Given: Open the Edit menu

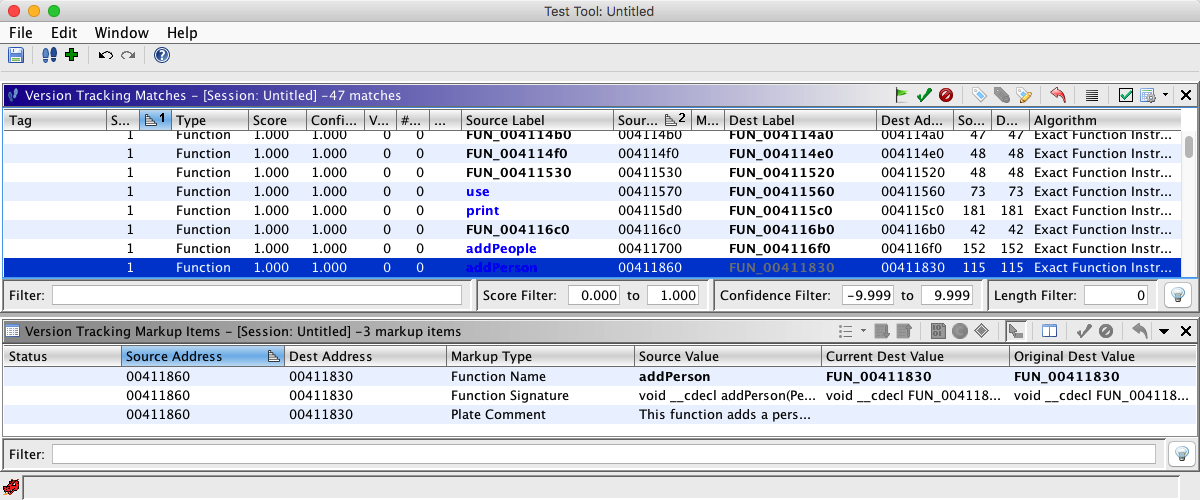Looking at the screenshot, I should point(64,33).
